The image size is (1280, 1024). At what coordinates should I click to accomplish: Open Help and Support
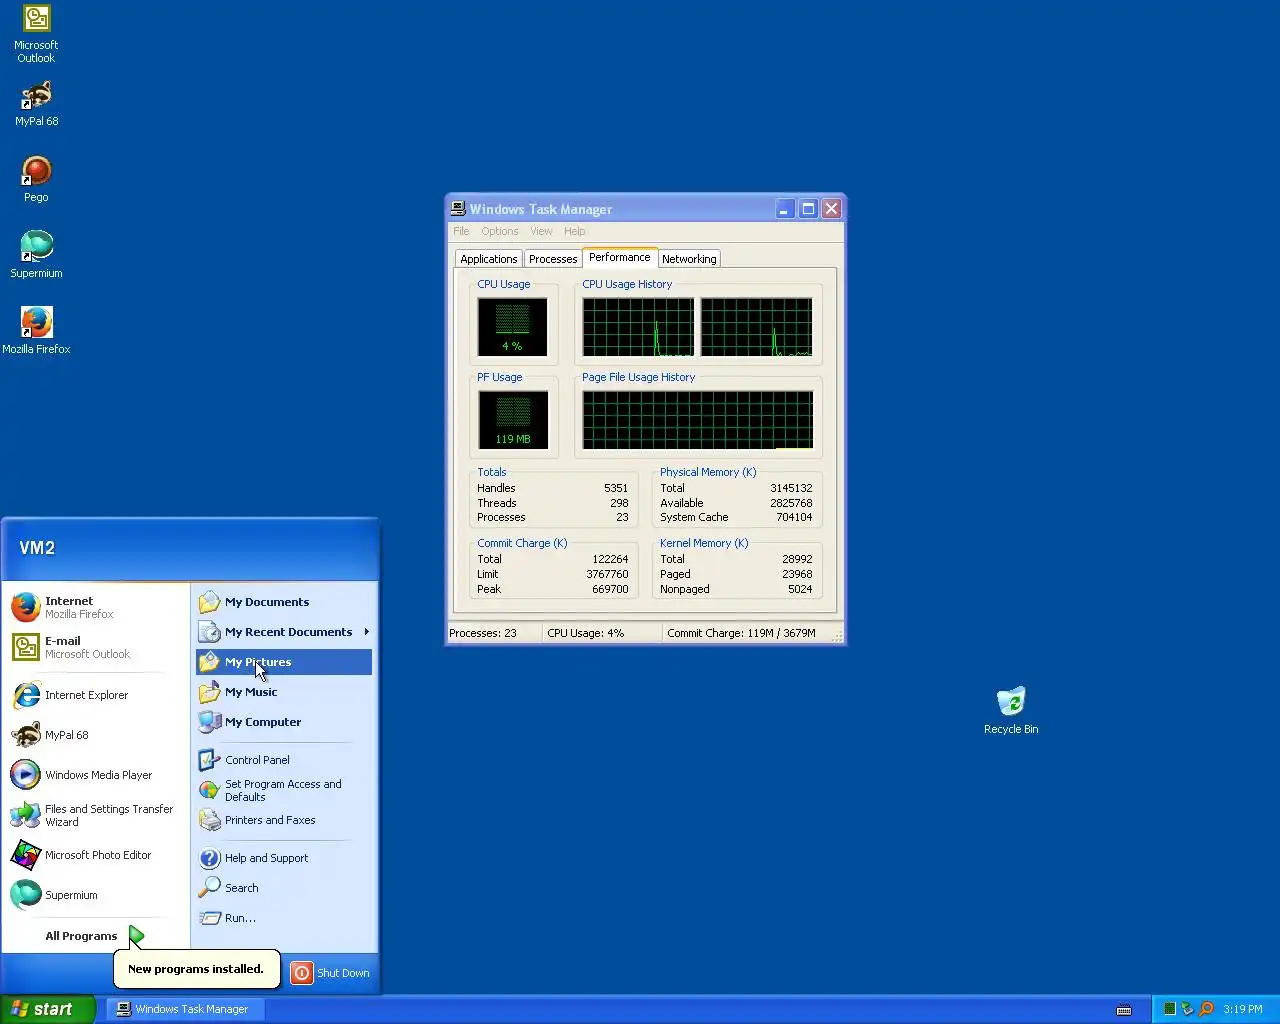click(284, 858)
